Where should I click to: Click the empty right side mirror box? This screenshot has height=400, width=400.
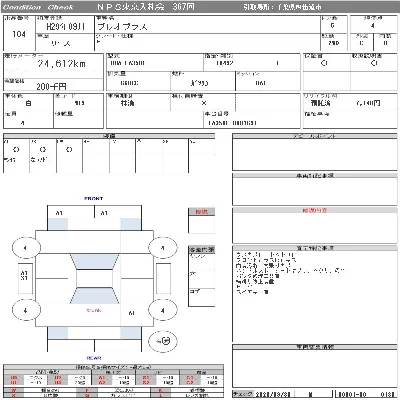[x=163, y=278]
